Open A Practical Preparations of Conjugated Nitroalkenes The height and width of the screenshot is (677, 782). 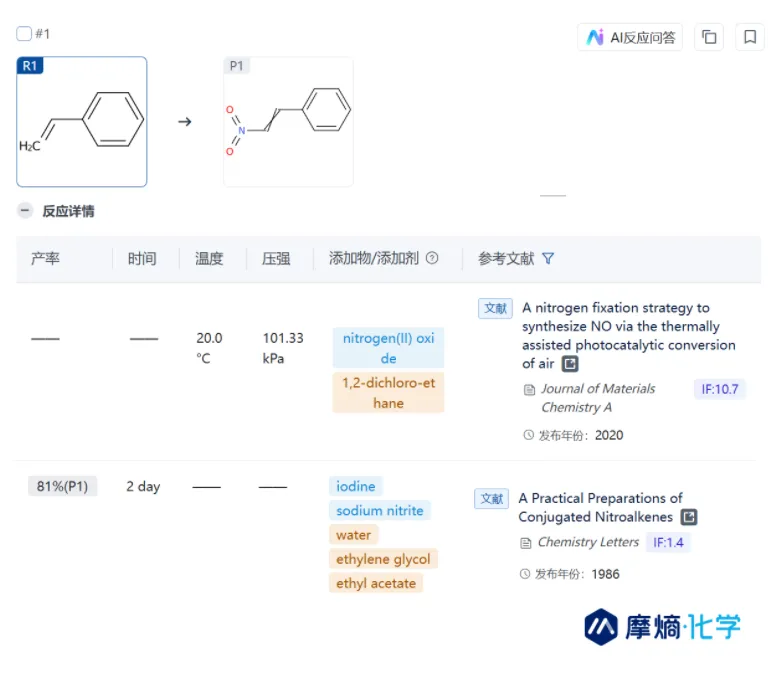600,507
